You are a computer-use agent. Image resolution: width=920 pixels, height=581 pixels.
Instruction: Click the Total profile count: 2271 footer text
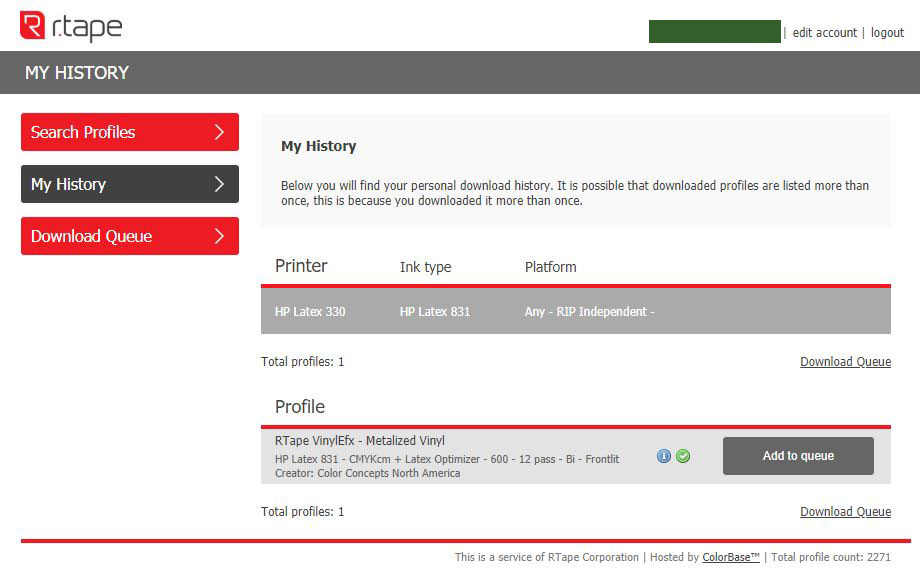pyautogui.click(x=831, y=557)
